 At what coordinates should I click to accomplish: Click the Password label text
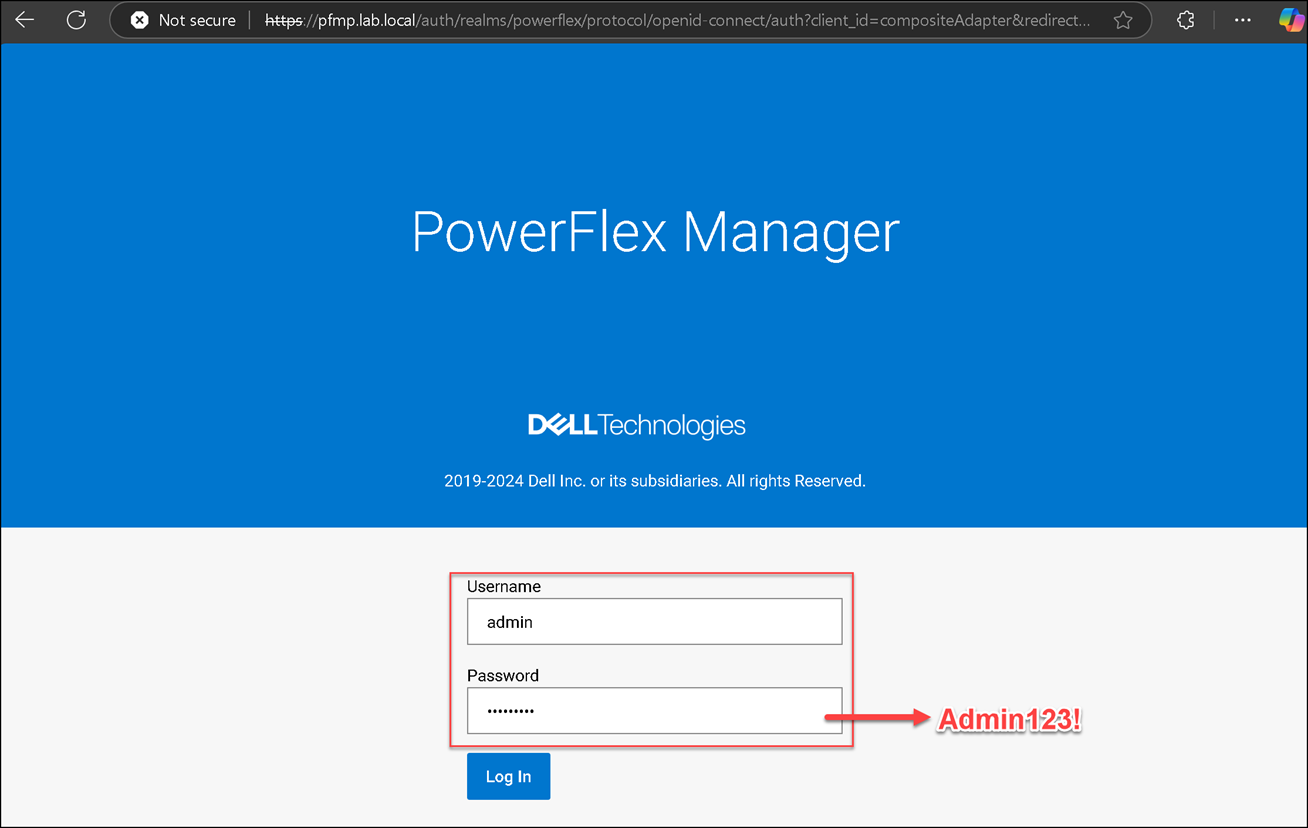[502, 676]
